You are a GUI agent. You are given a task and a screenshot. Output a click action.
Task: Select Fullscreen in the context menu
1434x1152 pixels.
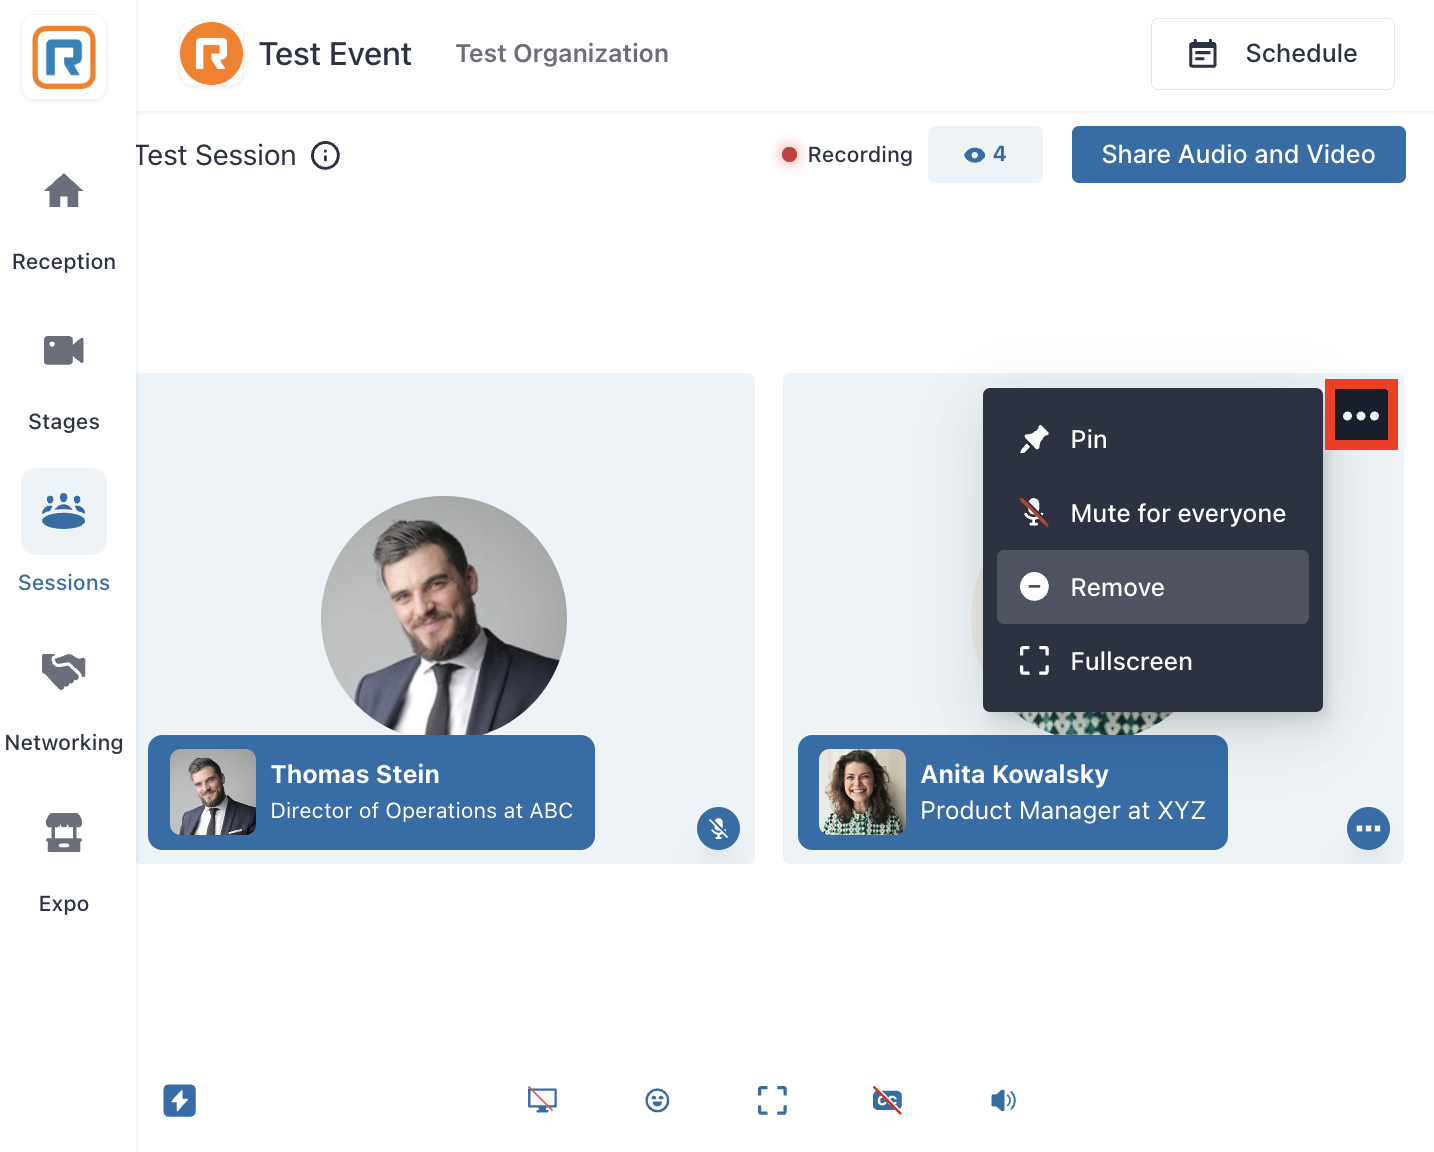tap(1153, 661)
